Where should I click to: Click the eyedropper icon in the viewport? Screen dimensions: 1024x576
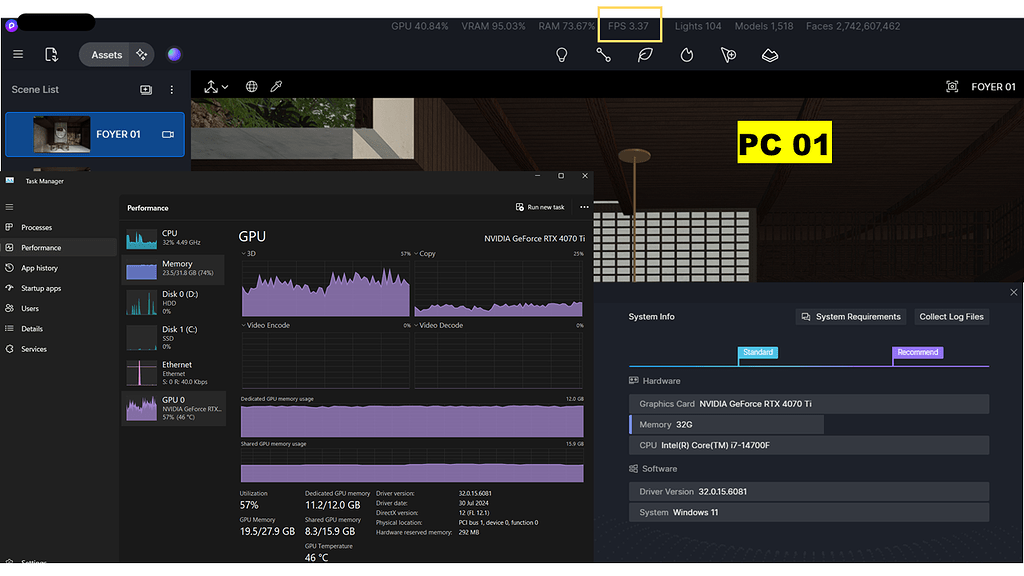[277, 86]
